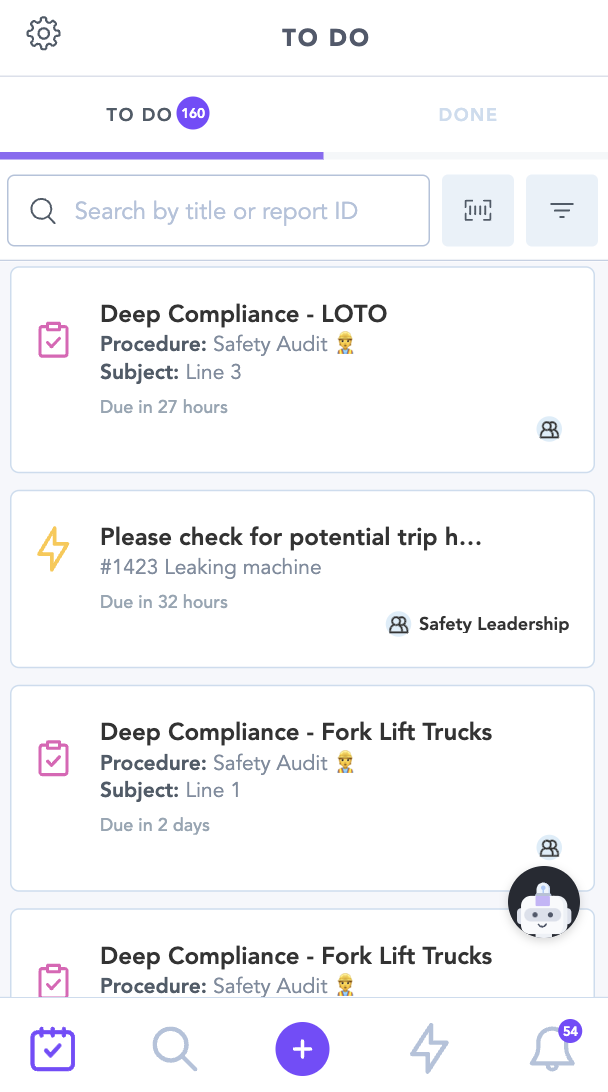The image size is (608, 1092).
Task: Click the clipboard icon on LOTO card
Action: pos(53,341)
